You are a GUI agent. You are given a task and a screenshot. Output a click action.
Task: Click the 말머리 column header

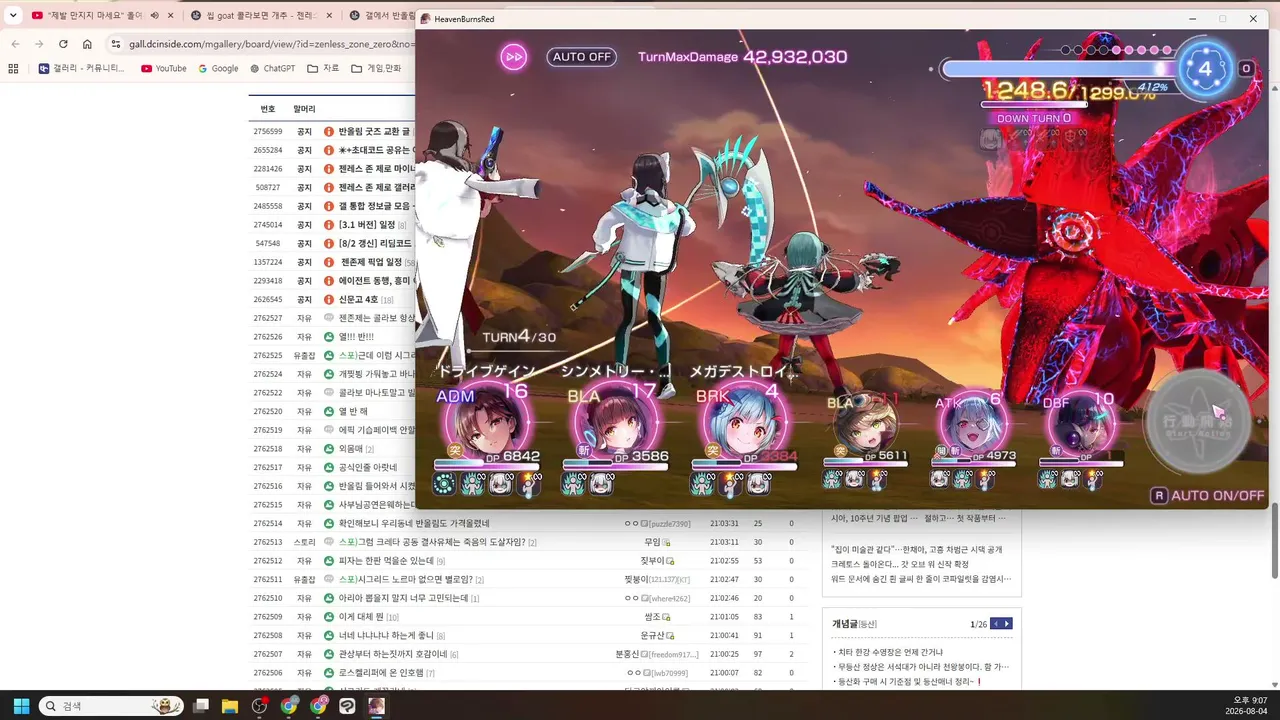(x=304, y=108)
